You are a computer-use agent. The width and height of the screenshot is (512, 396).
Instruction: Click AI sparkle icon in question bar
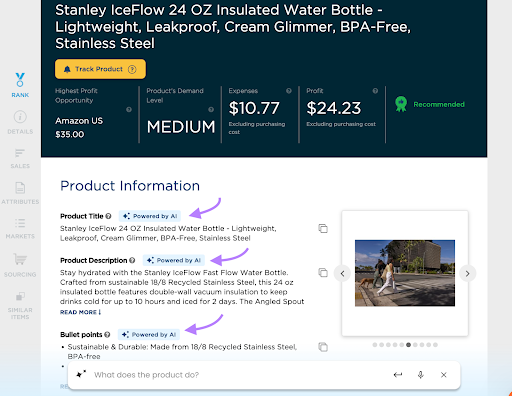tap(81, 374)
